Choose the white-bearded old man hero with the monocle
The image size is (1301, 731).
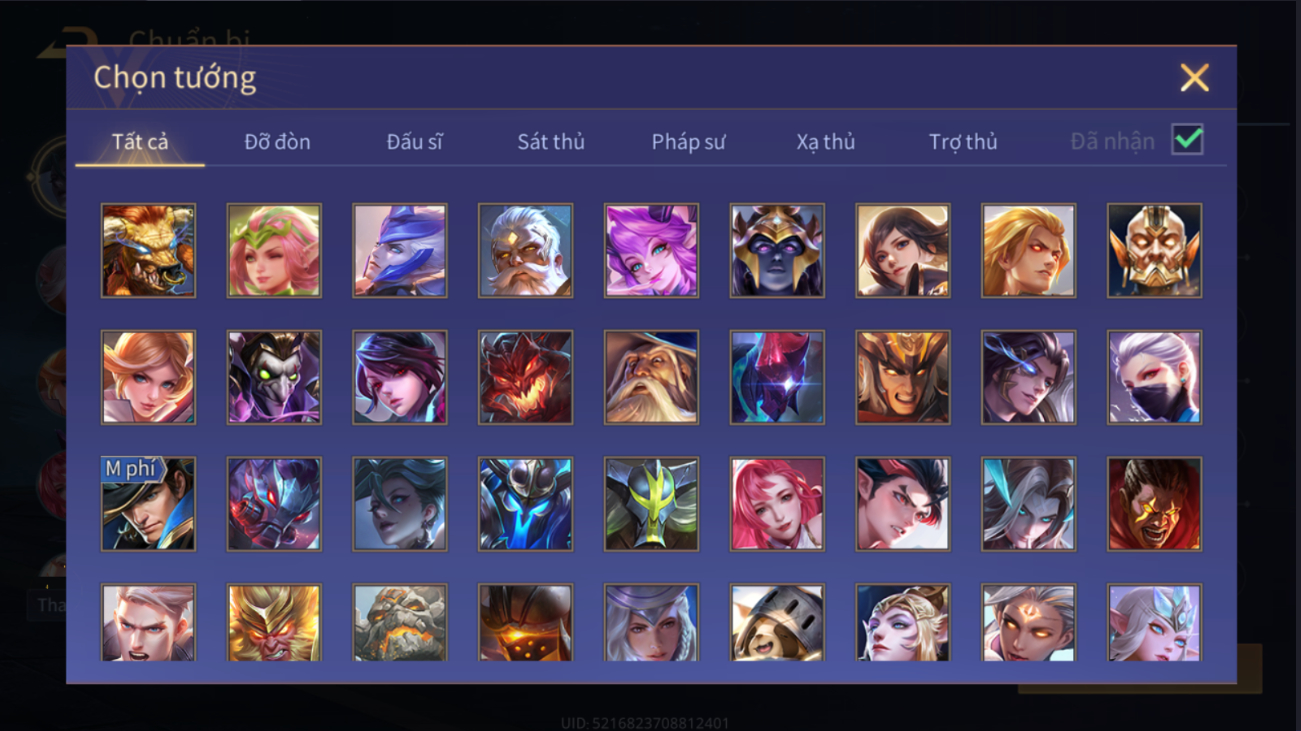tap(525, 250)
